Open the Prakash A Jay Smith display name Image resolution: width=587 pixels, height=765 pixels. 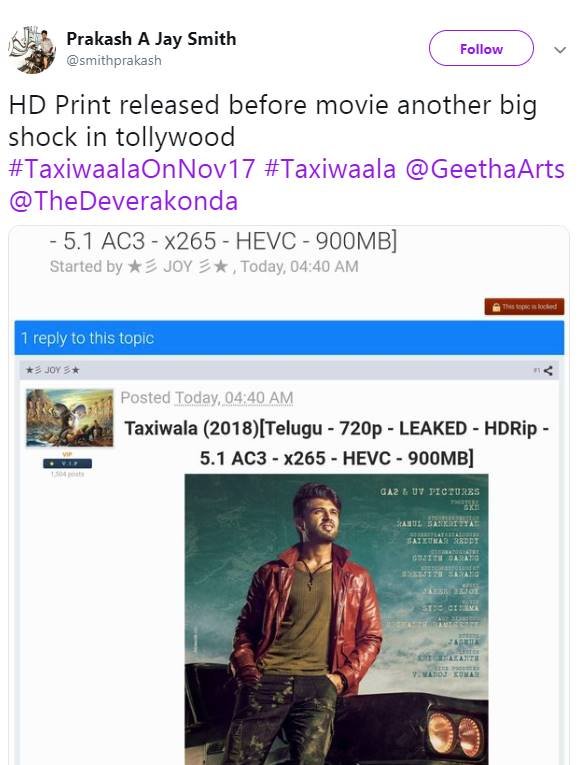pos(151,39)
